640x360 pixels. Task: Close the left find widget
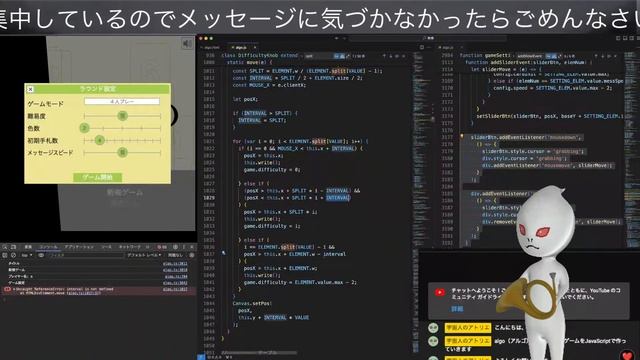pos(404,56)
